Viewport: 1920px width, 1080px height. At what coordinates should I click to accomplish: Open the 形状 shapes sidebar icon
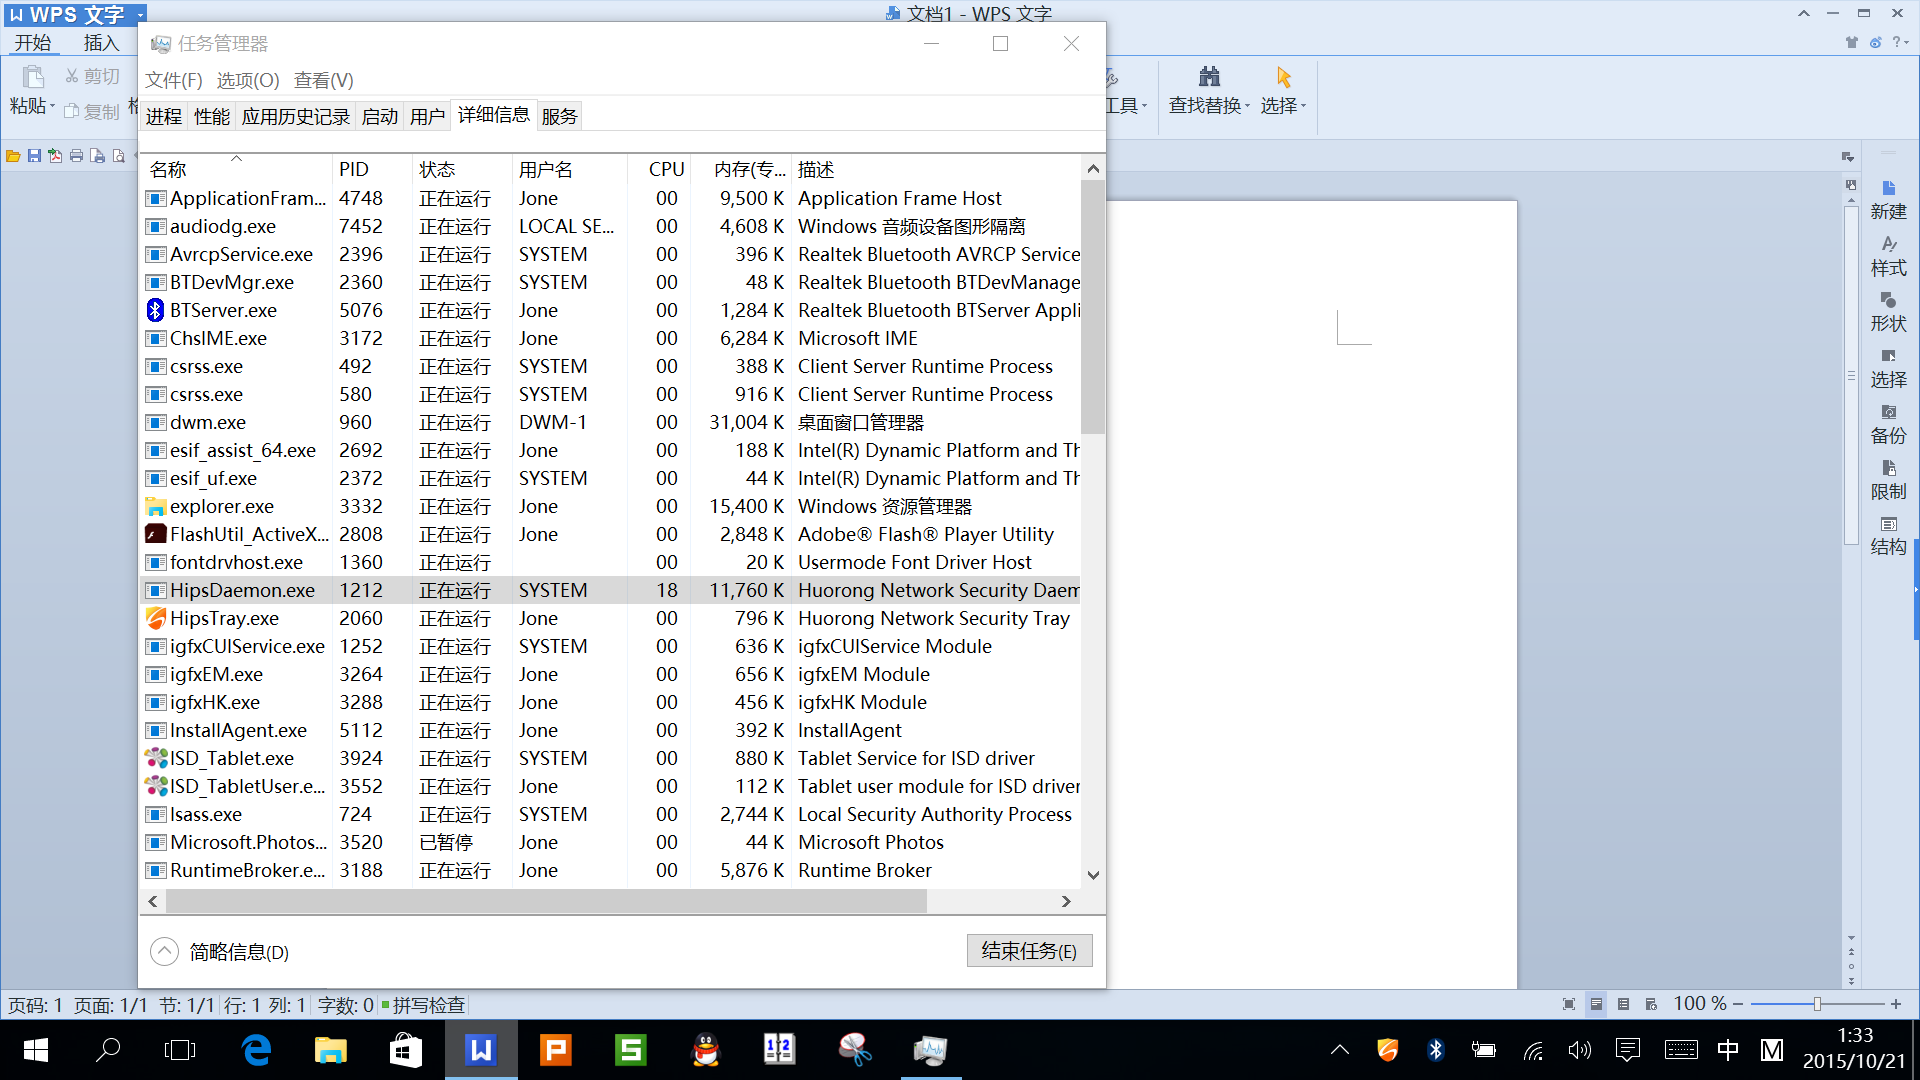click(x=1888, y=302)
